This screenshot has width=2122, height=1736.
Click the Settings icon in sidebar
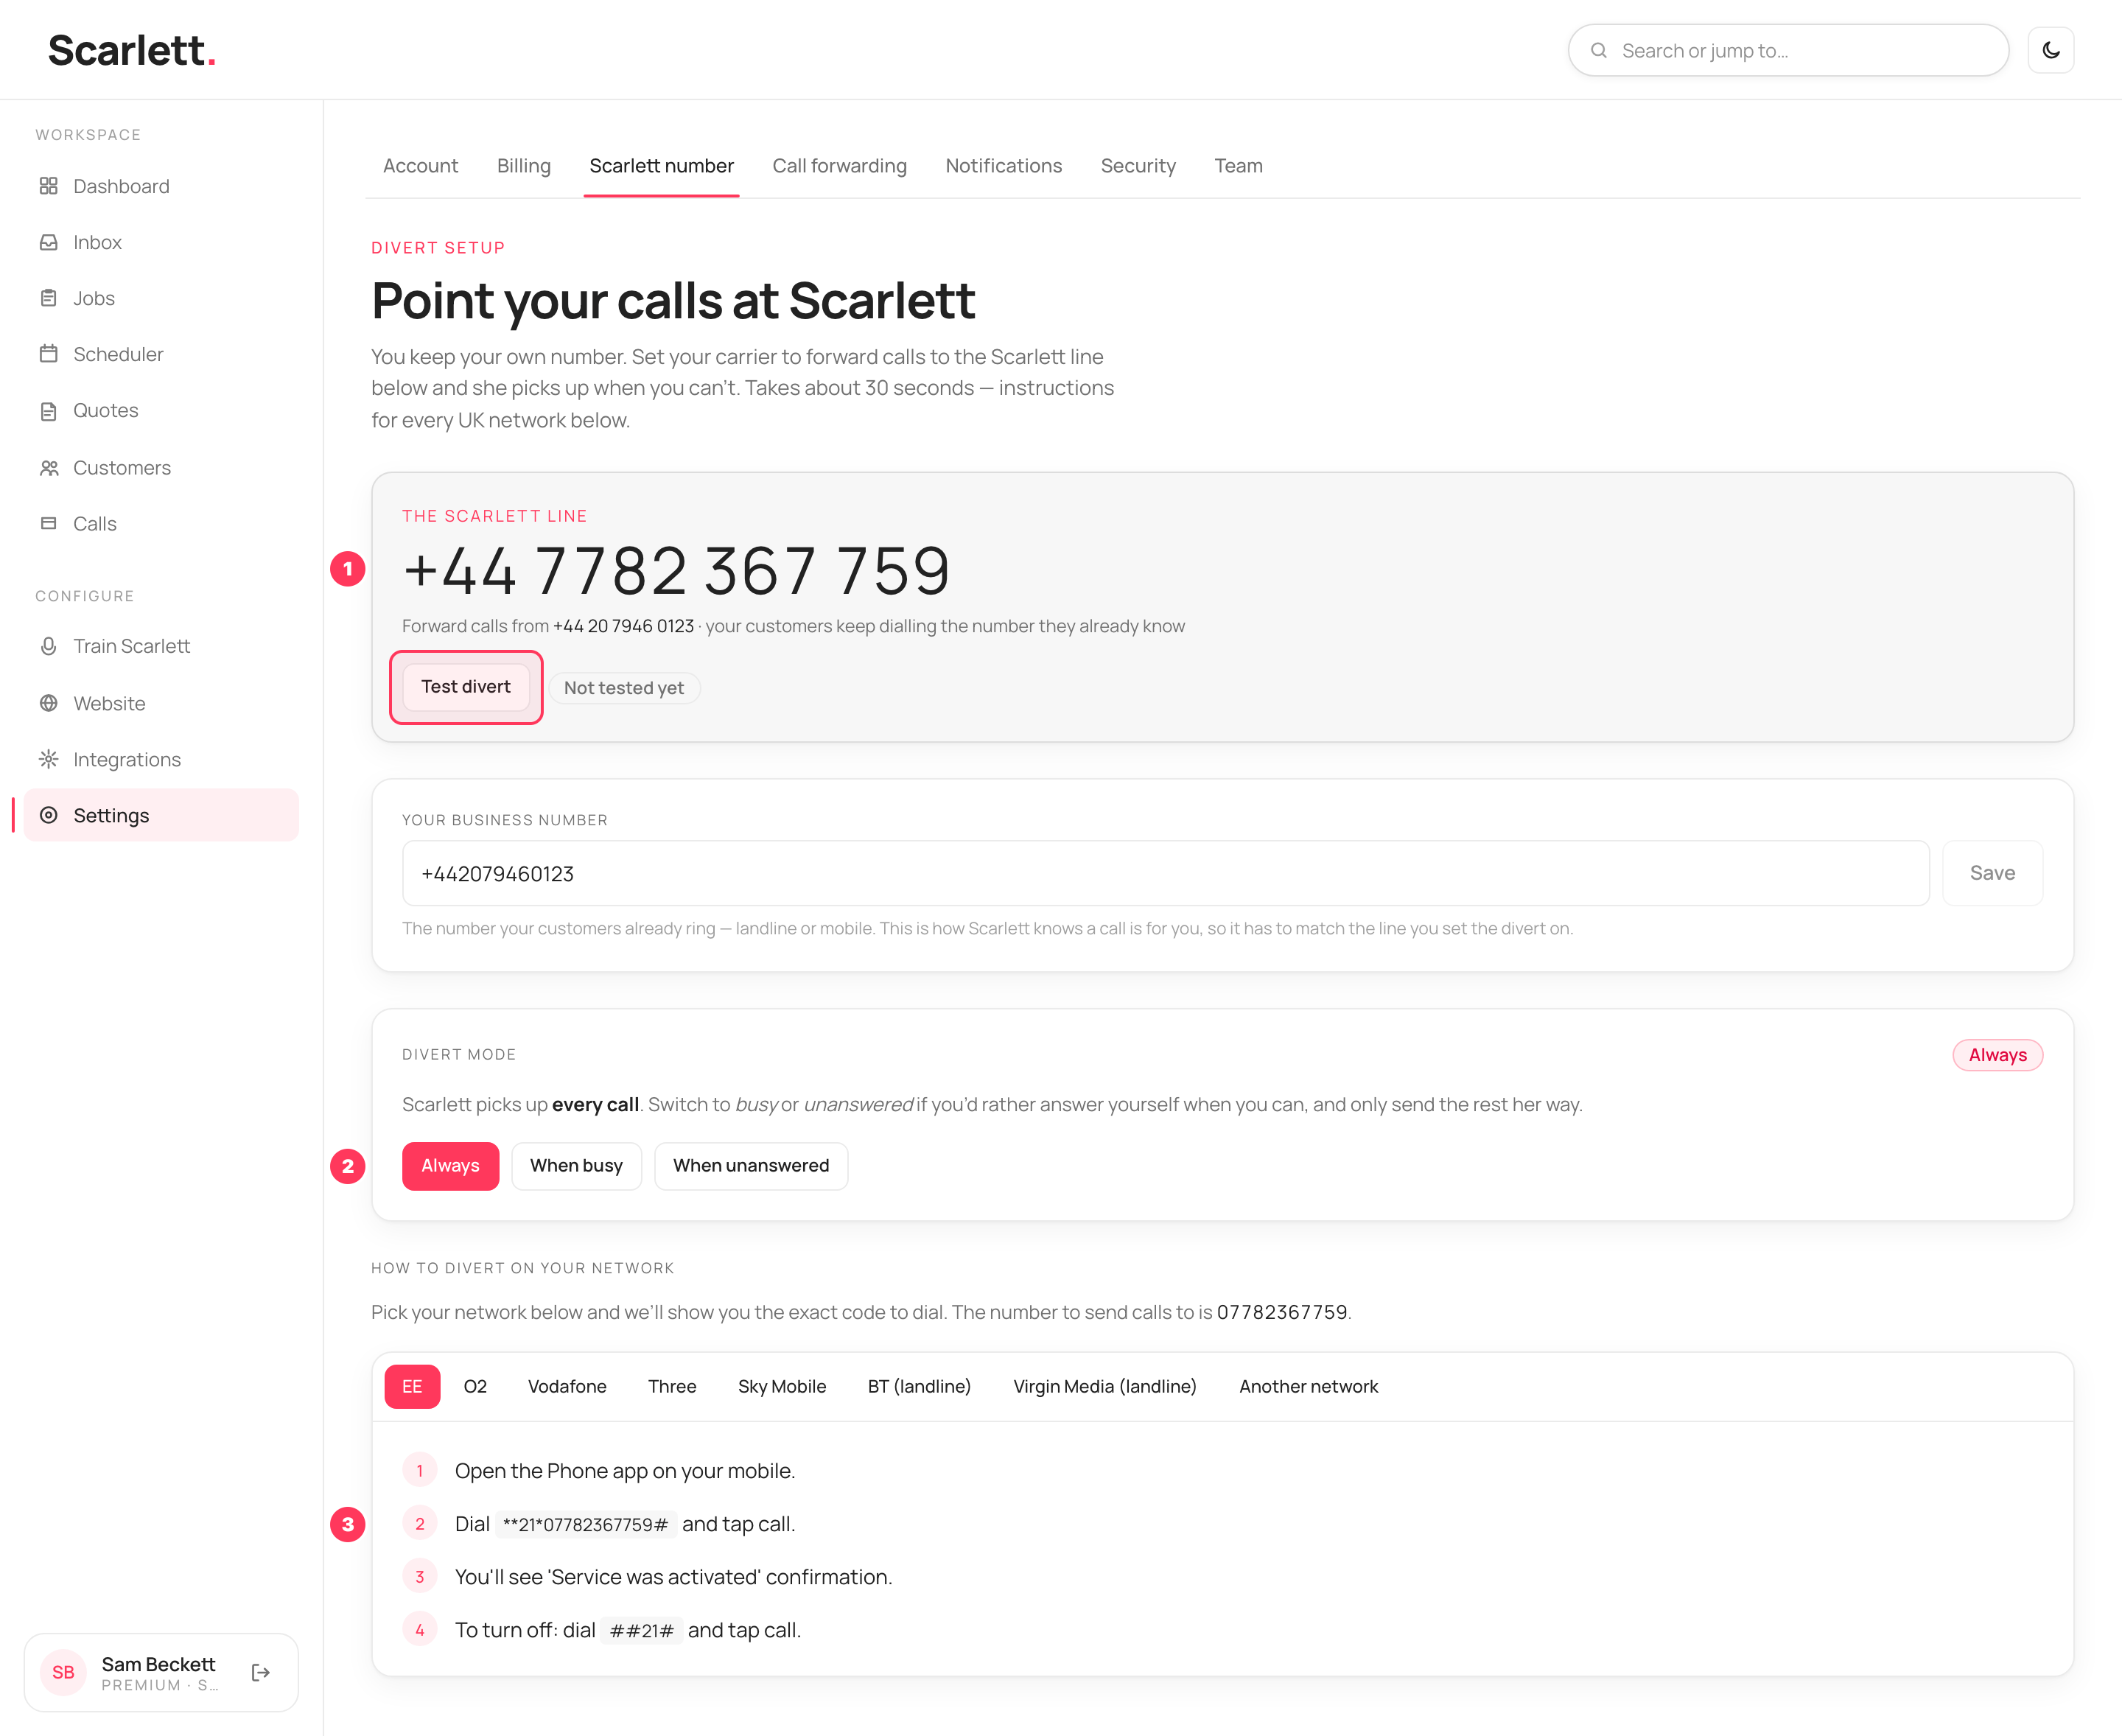click(x=48, y=815)
